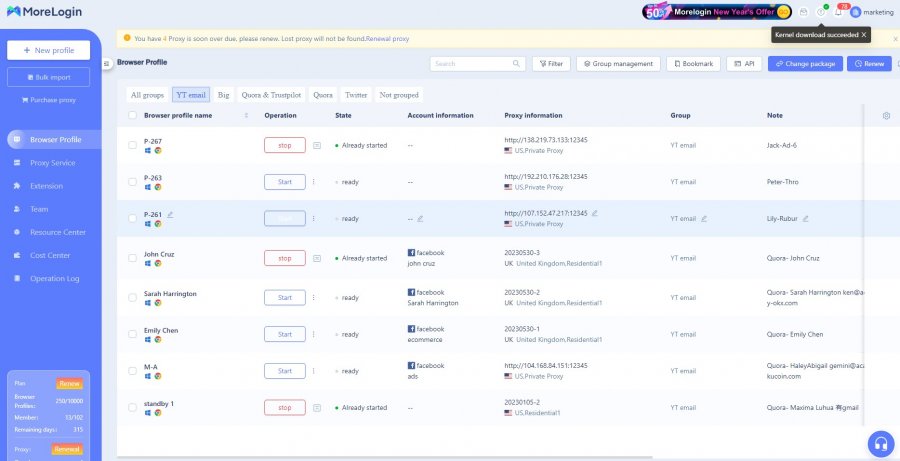This screenshot has height=461, width=900.
Task: Check the Emily Chen row checkbox
Action: pos(133,334)
